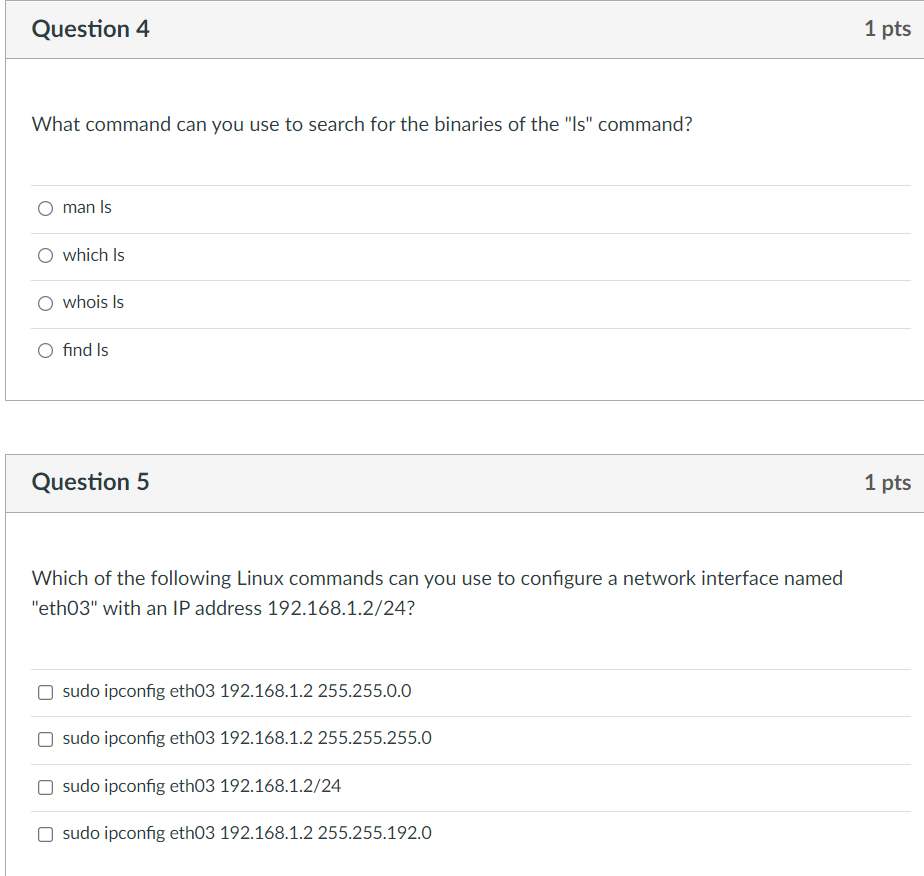Select the "whois ls" answer option

click(x=45, y=303)
